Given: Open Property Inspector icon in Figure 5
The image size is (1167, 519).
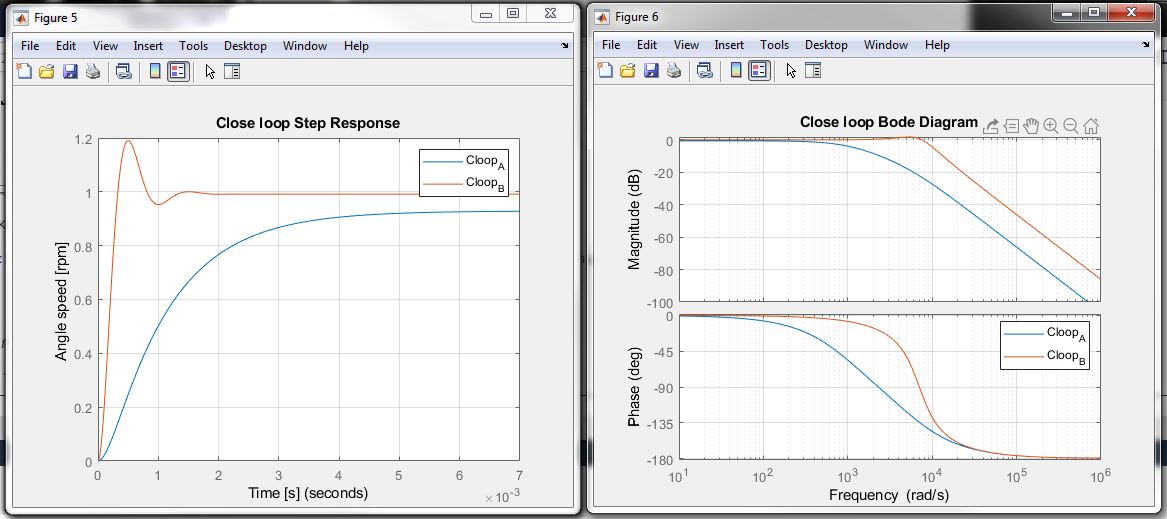Looking at the screenshot, I should coord(232,71).
